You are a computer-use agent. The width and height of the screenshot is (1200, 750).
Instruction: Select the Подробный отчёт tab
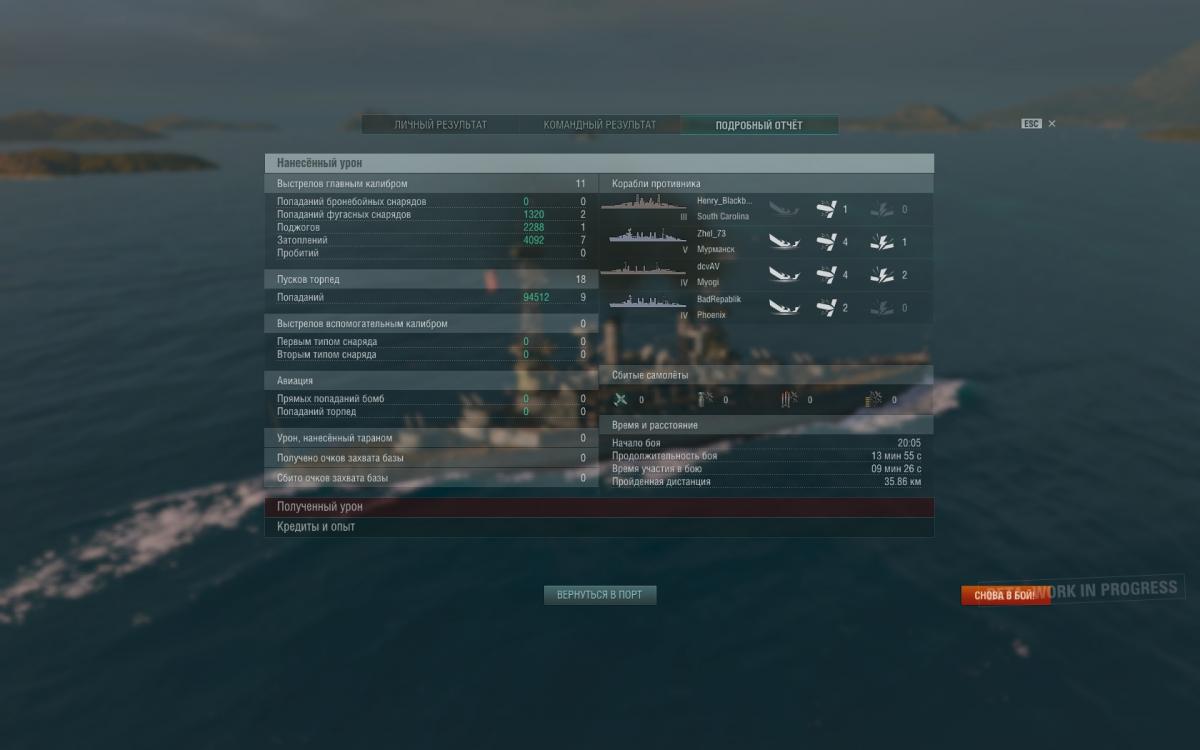tap(759, 125)
